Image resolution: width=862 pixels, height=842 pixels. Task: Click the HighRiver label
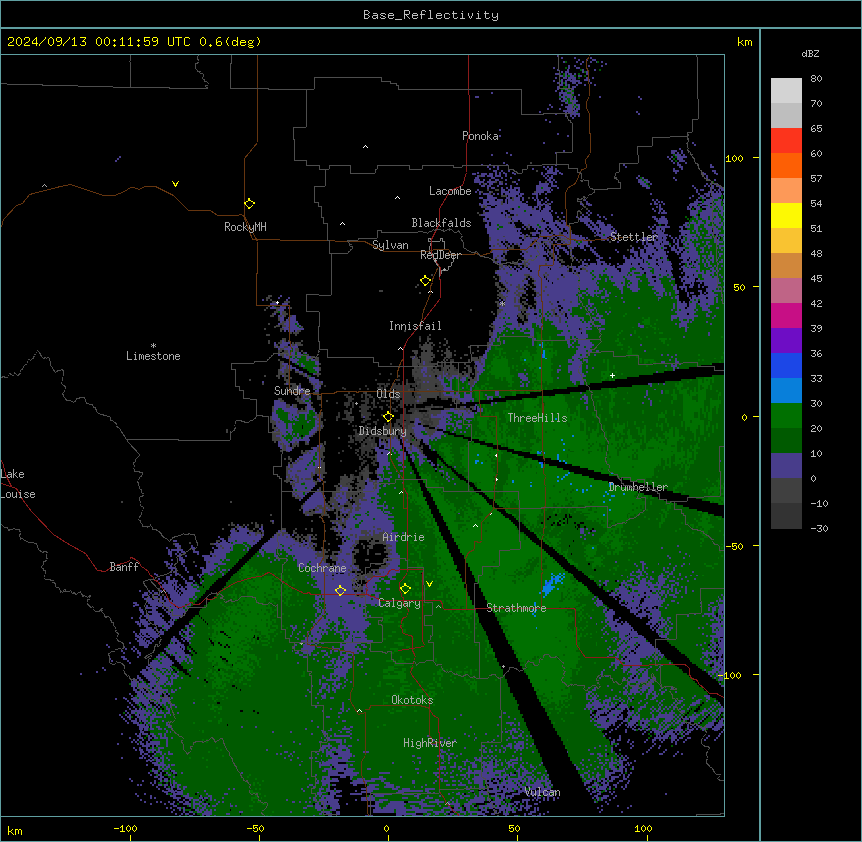[430, 743]
